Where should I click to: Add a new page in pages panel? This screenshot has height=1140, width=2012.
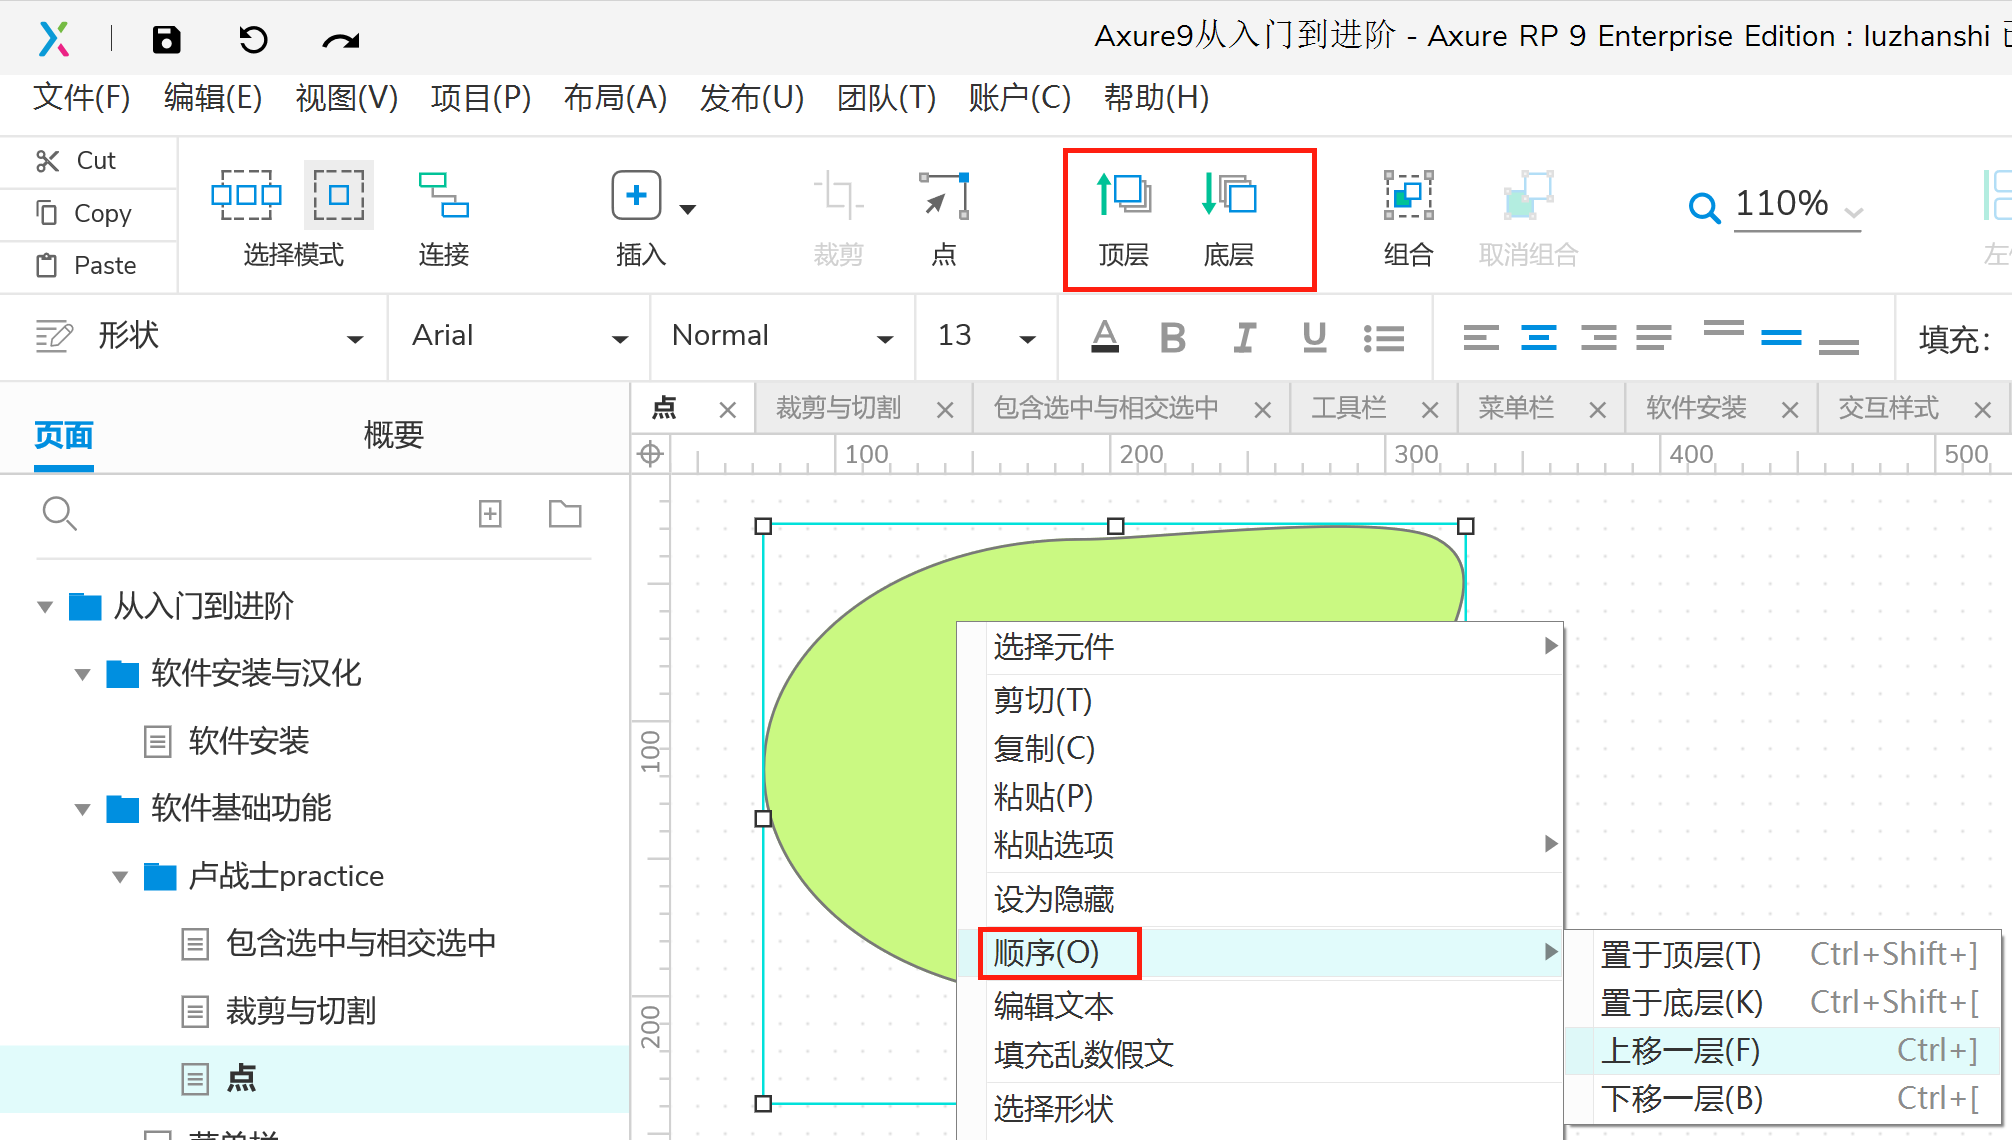[490, 514]
